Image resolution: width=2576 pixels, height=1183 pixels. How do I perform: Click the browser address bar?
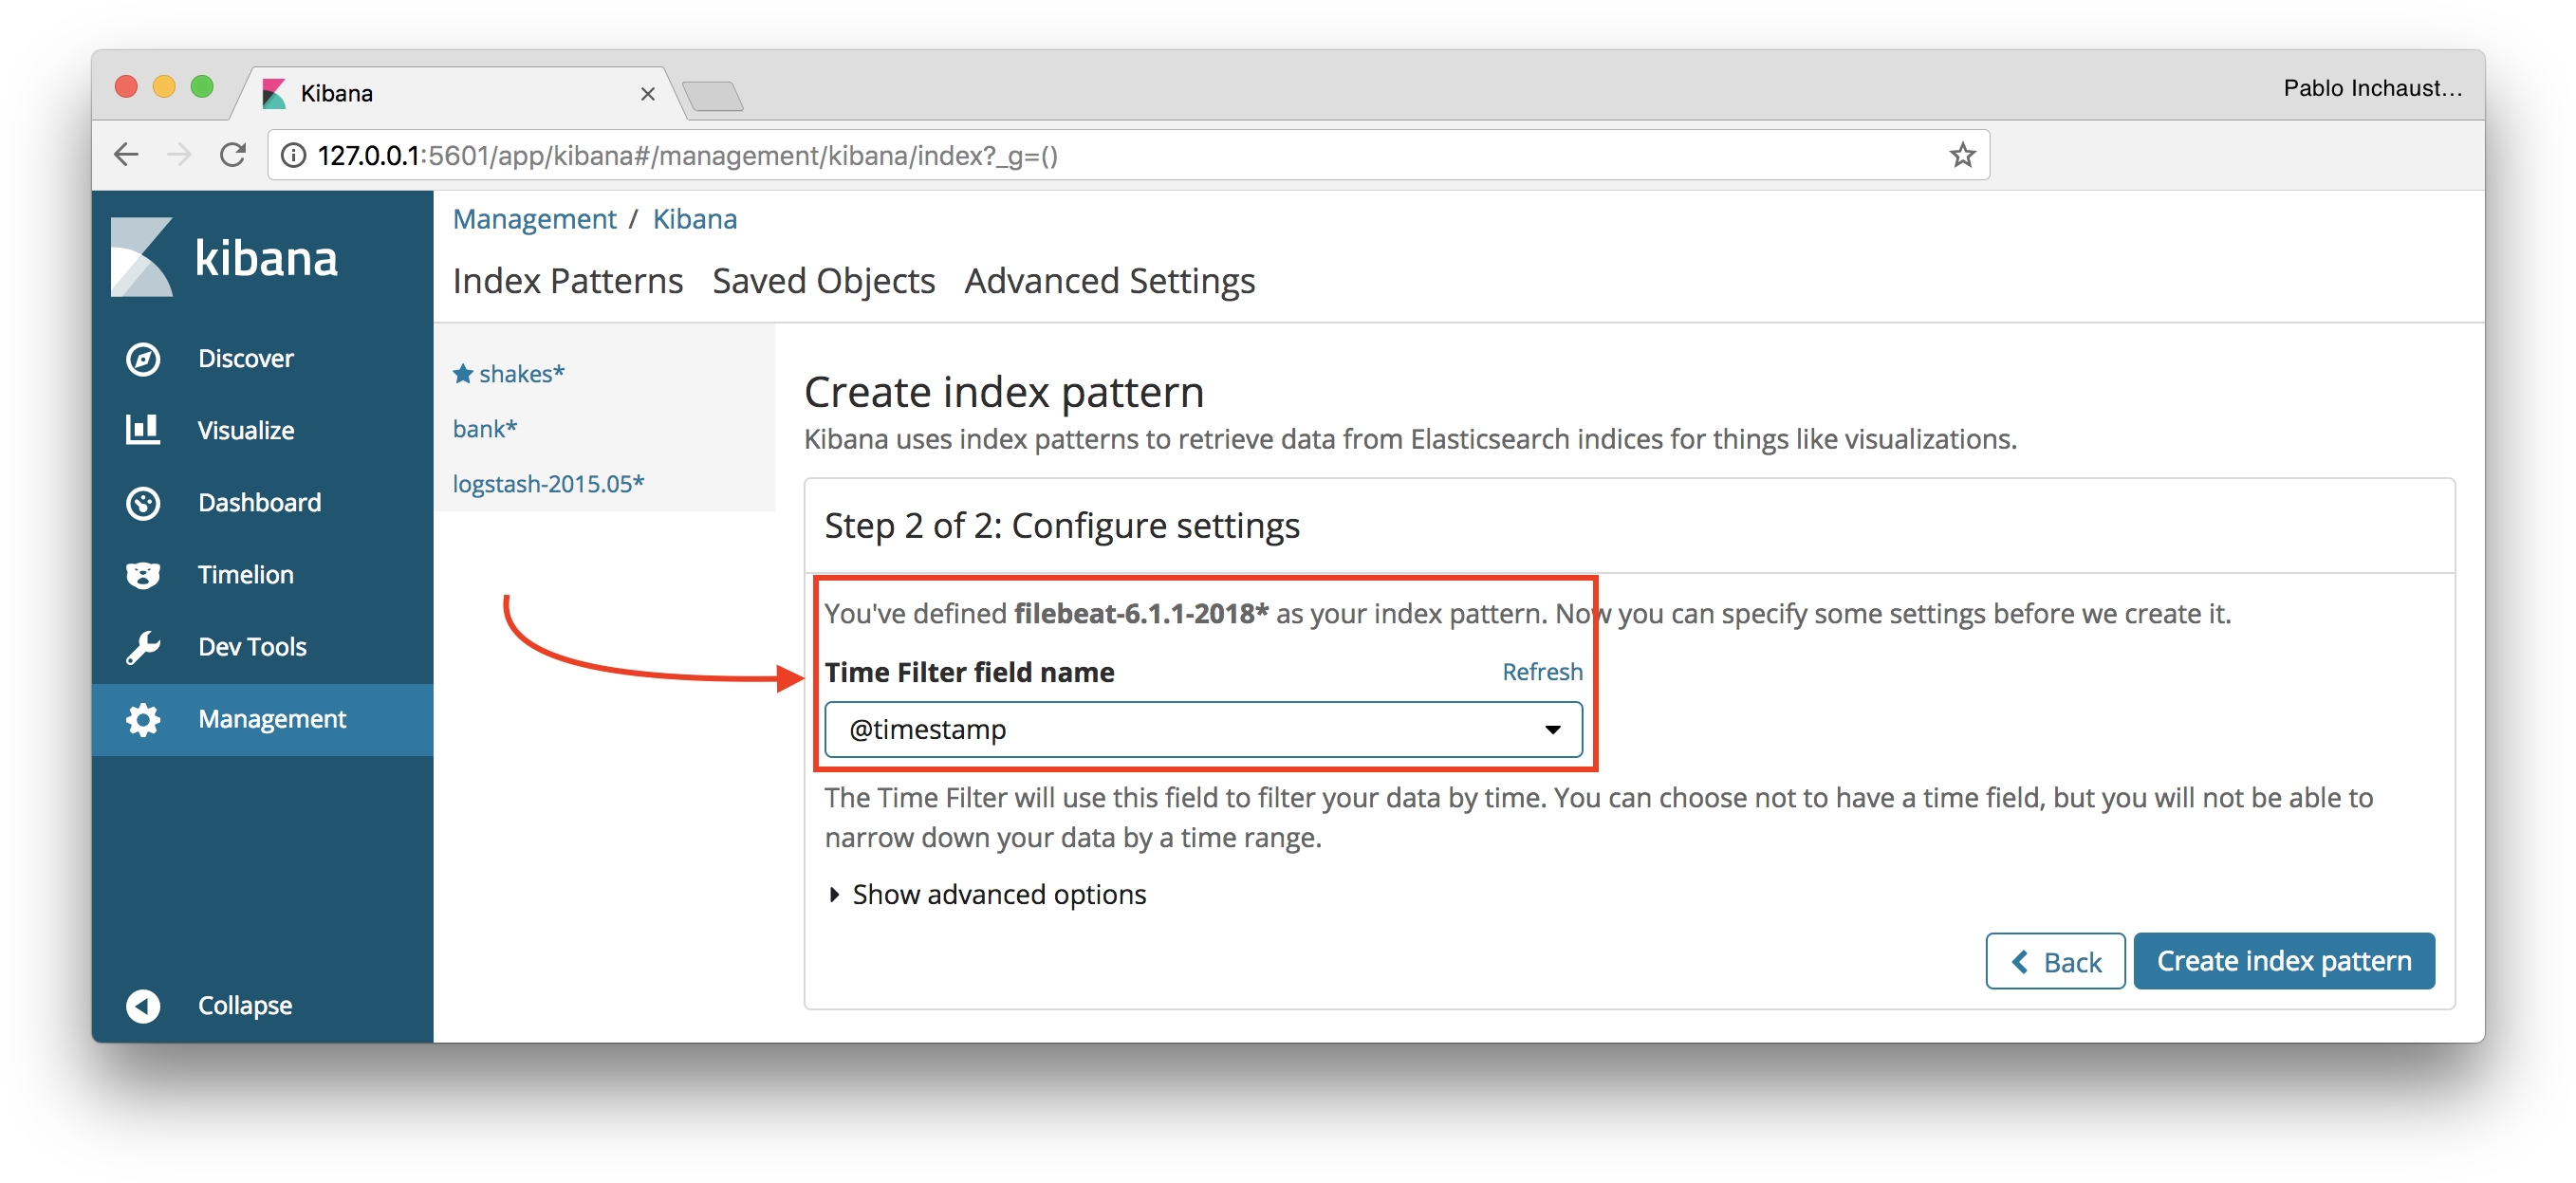(x=1110, y=155)
